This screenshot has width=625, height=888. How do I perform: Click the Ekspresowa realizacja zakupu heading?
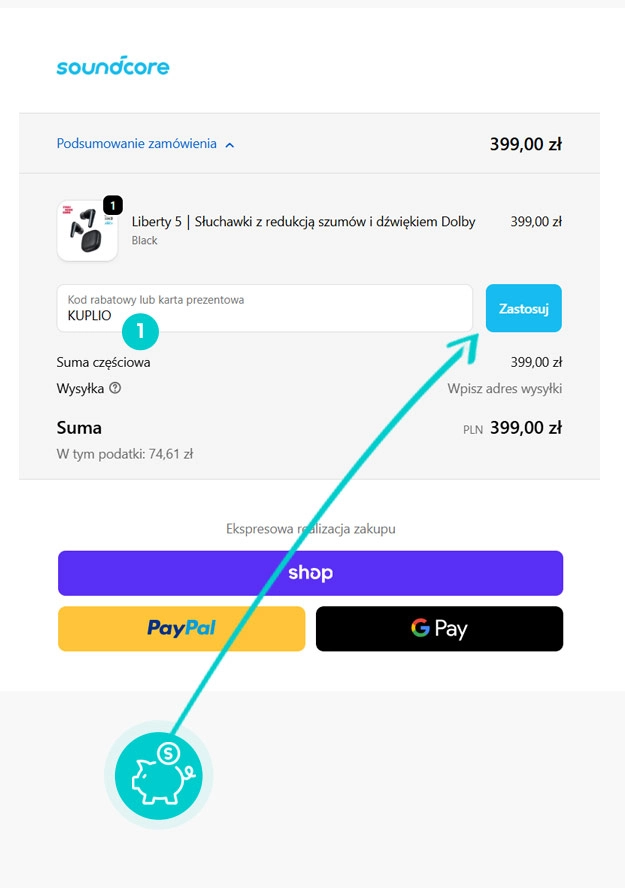(x=310, y=528)
